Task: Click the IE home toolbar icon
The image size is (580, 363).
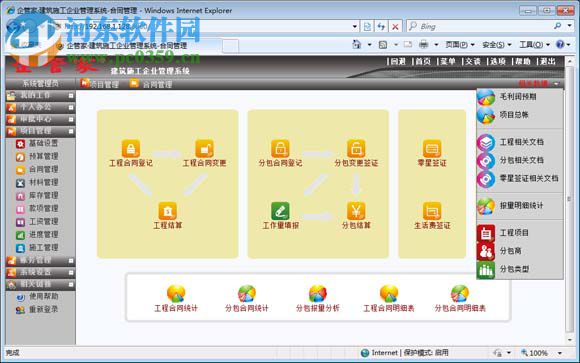Action: pos(357,45)
